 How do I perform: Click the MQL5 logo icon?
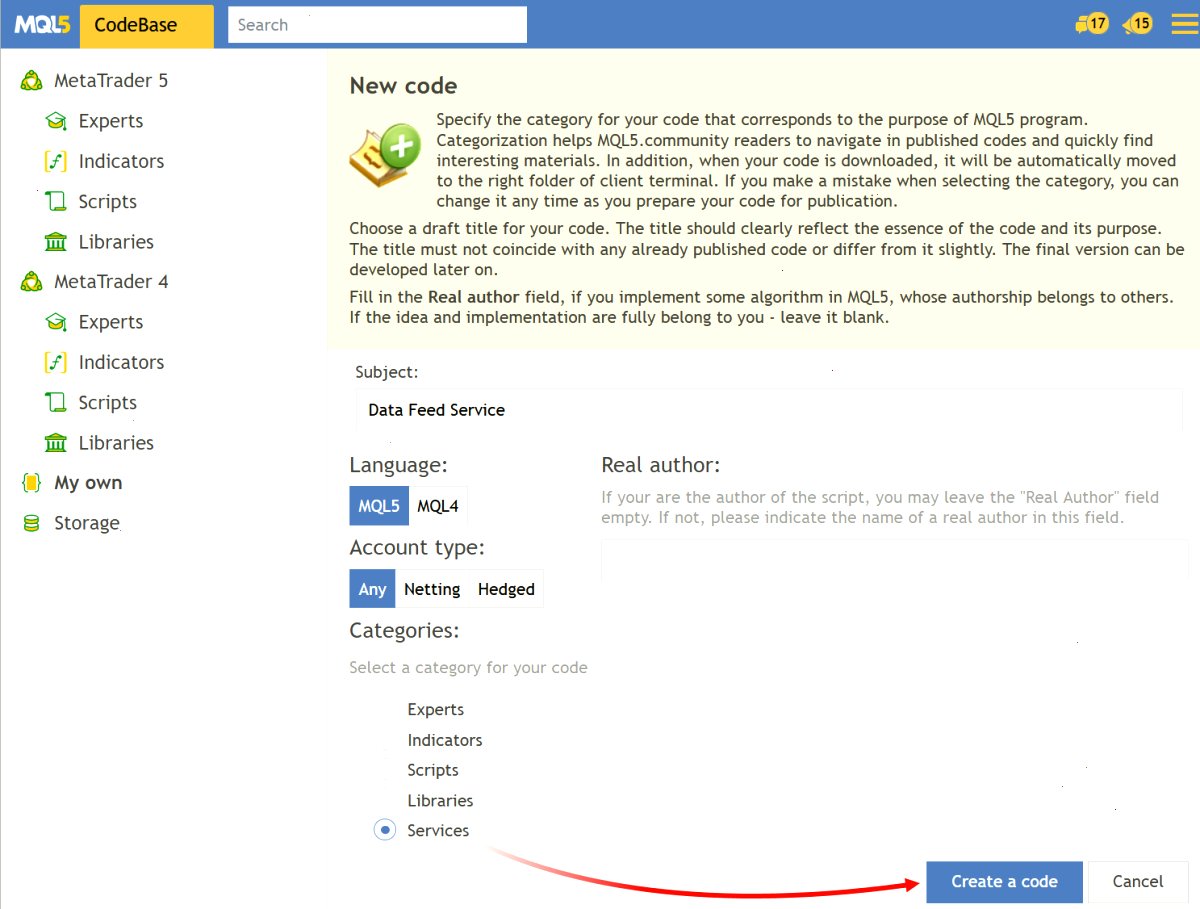coord(42,25)
